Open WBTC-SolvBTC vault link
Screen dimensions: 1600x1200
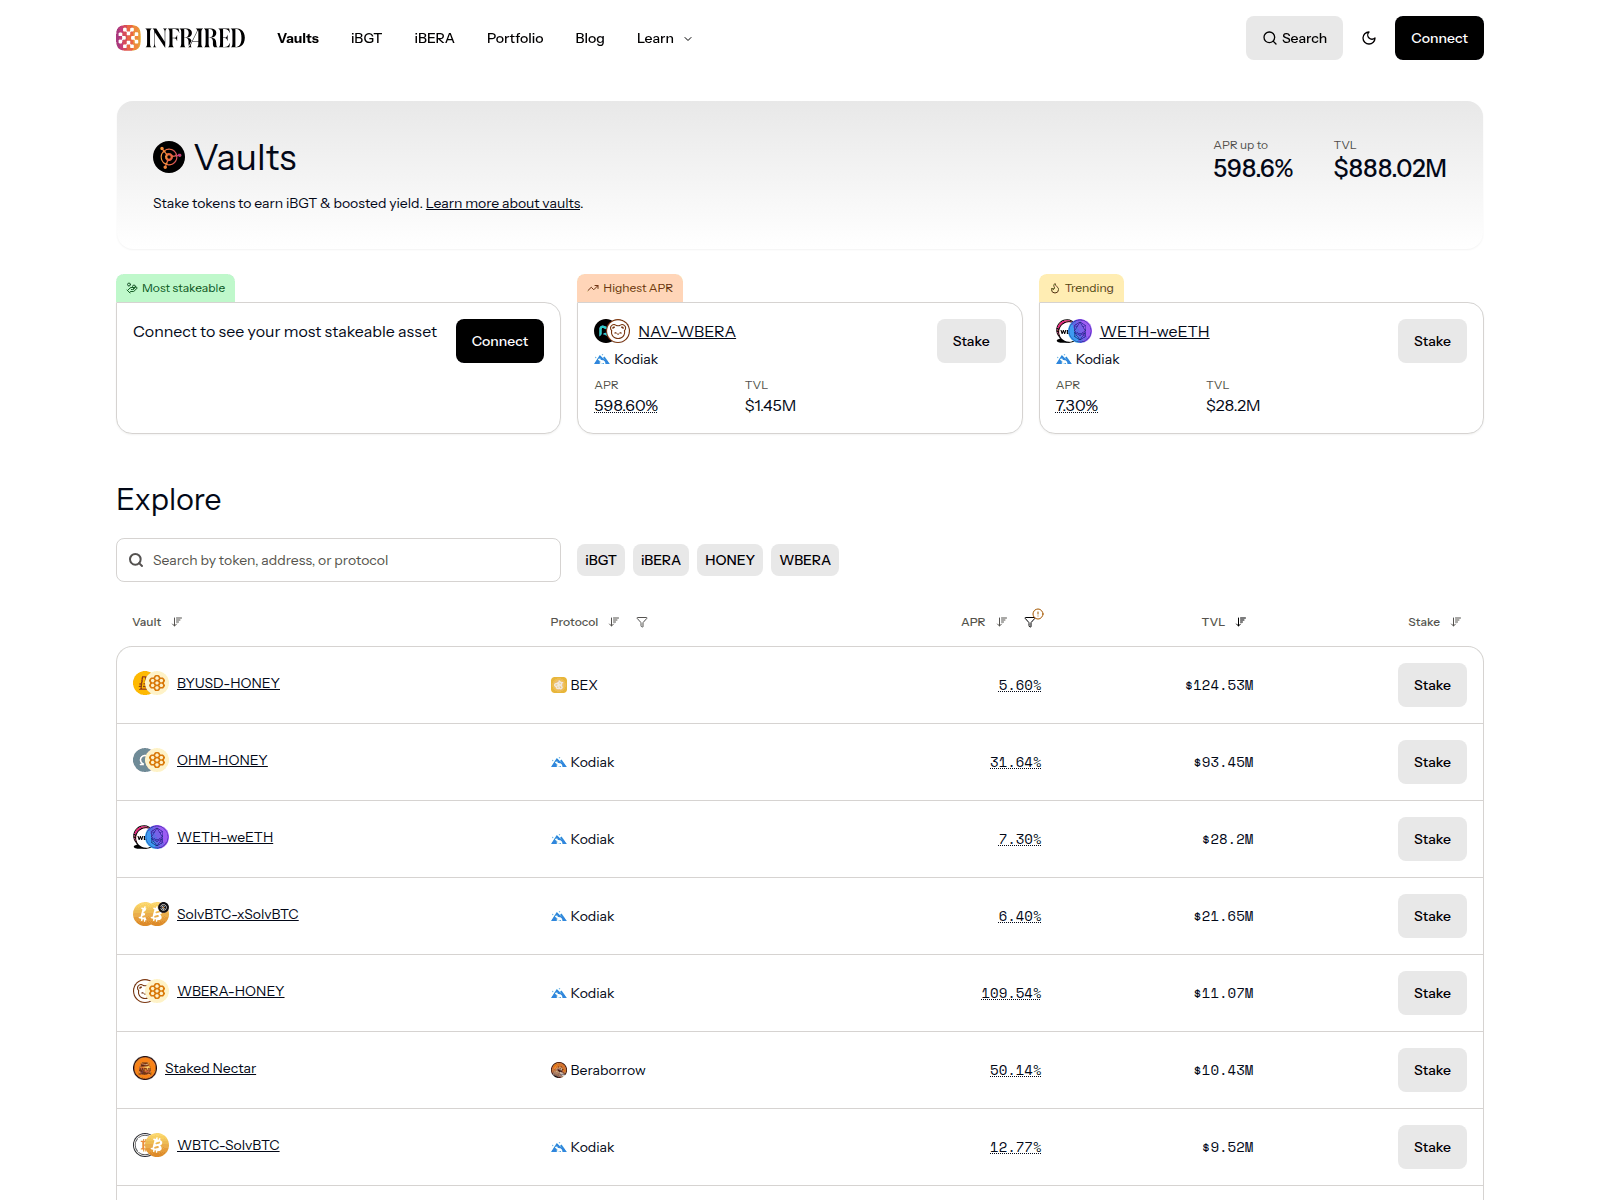pos(228,1145)
